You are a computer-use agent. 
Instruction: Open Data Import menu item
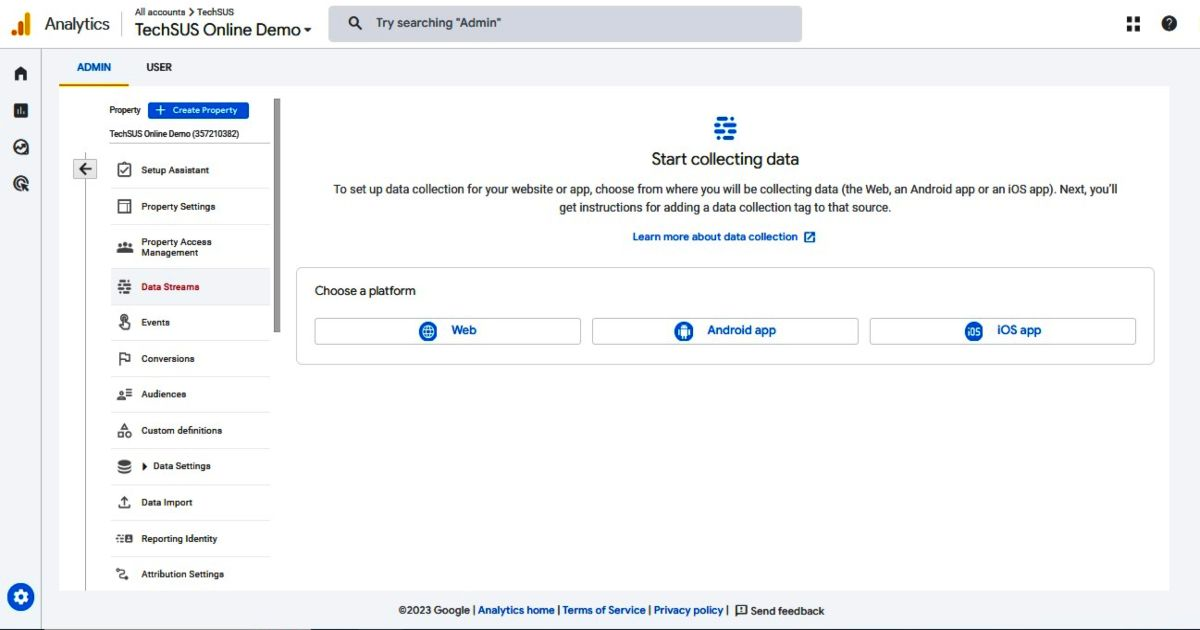(190, 502)
